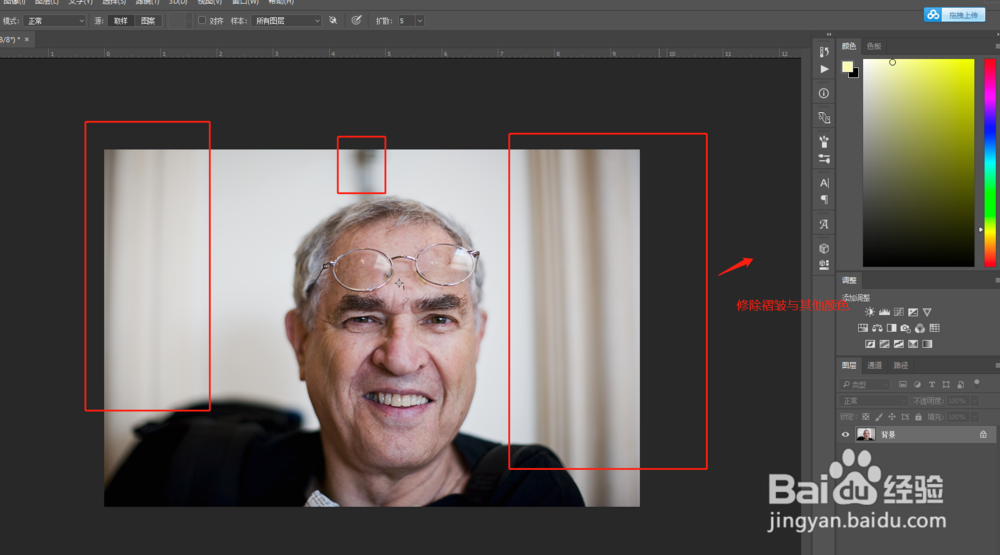Switch to the 路径 (Paths) tab
Viewport: 1000px width, 555px height.
pos(901,366)
